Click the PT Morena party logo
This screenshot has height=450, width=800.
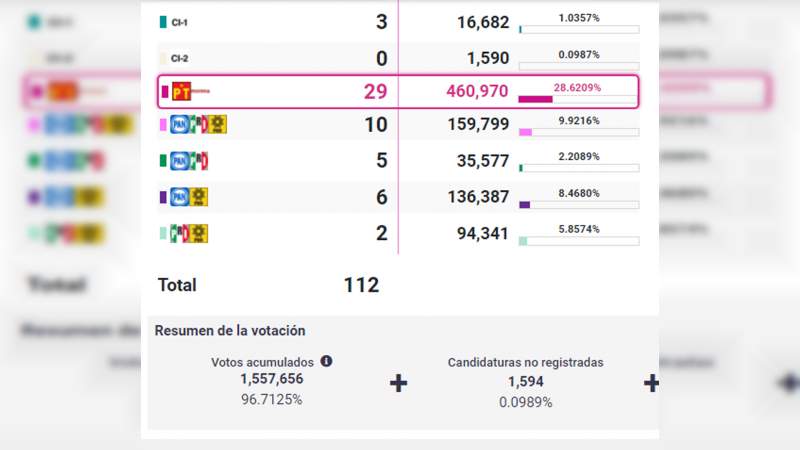(191, 91)
